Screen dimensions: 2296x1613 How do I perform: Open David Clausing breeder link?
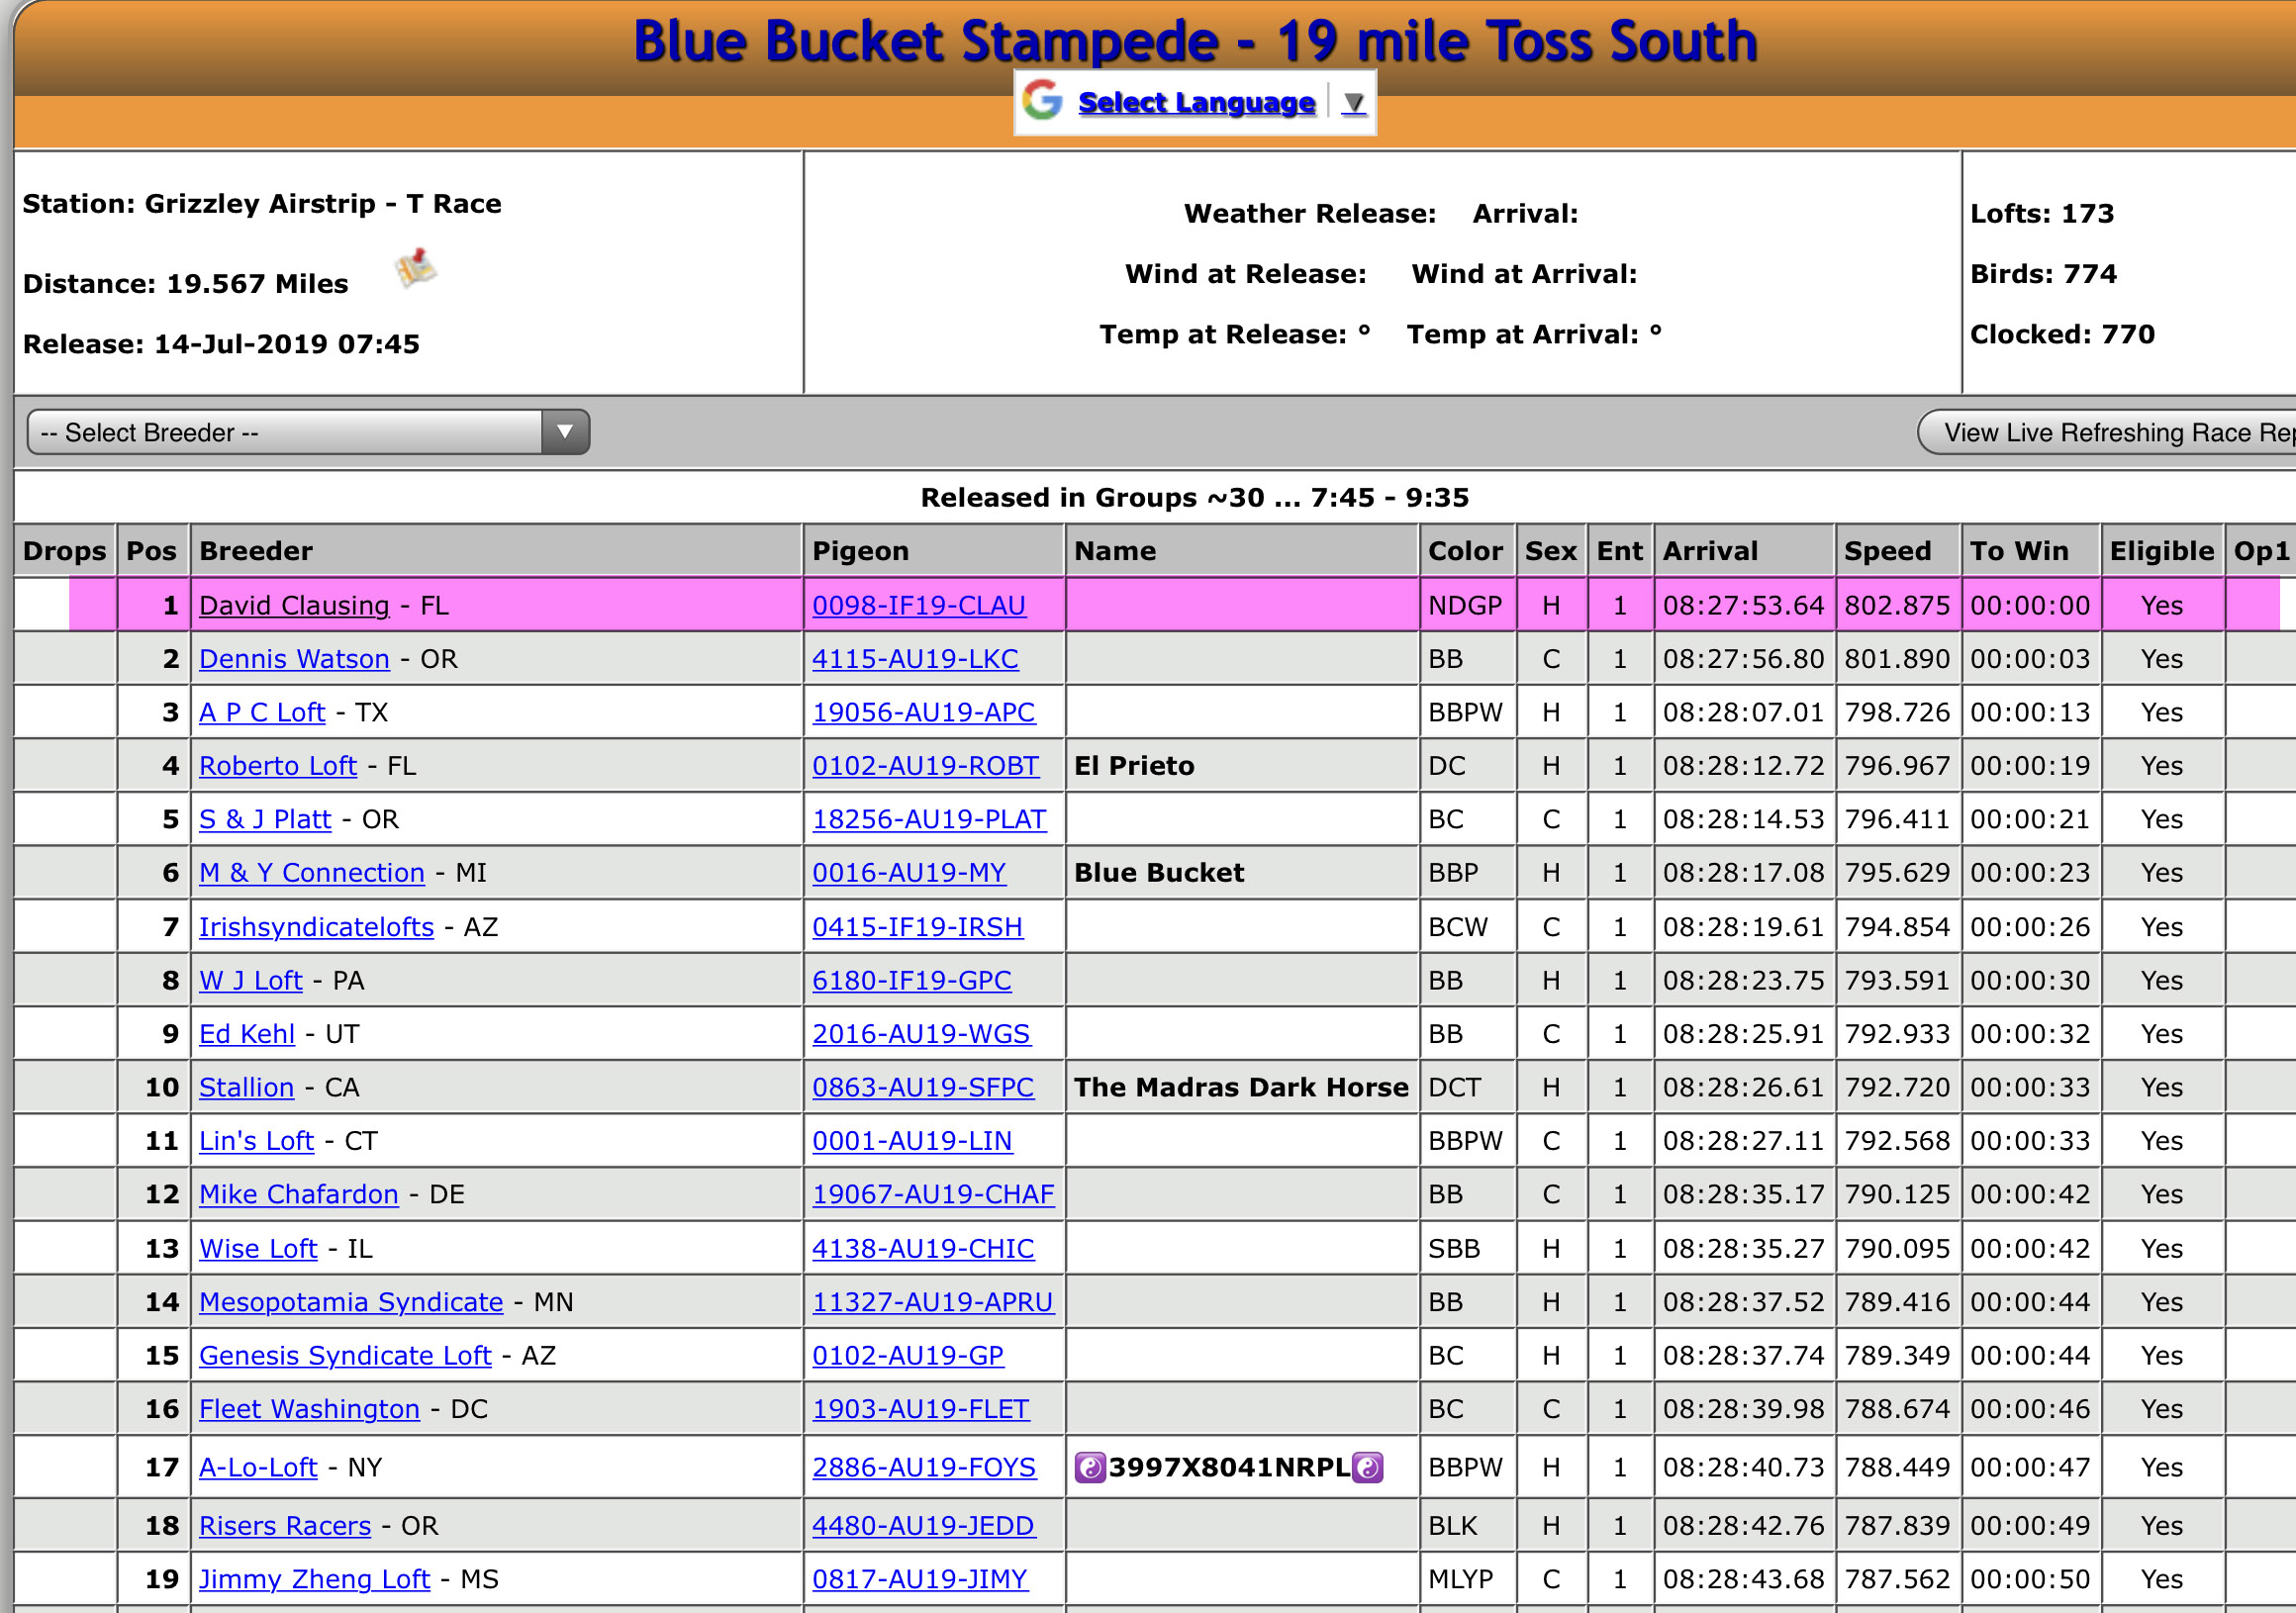coord(294,605)
